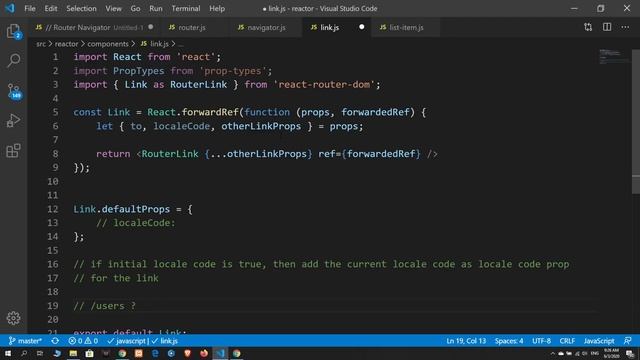Open the Edge browser taskbar icon

[155, 353]
